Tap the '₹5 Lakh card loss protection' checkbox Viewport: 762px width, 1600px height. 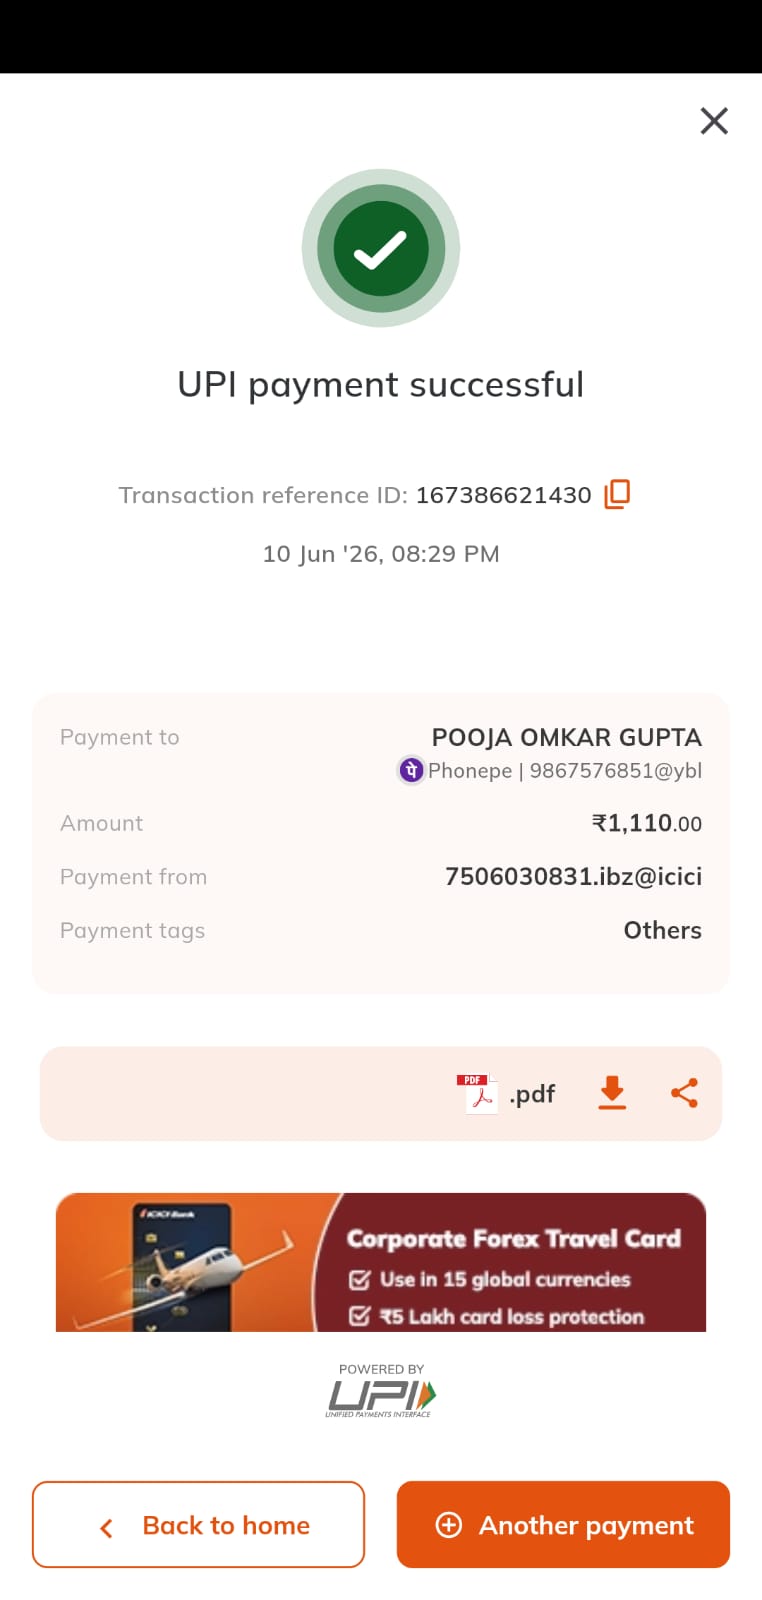(360, 1316)
